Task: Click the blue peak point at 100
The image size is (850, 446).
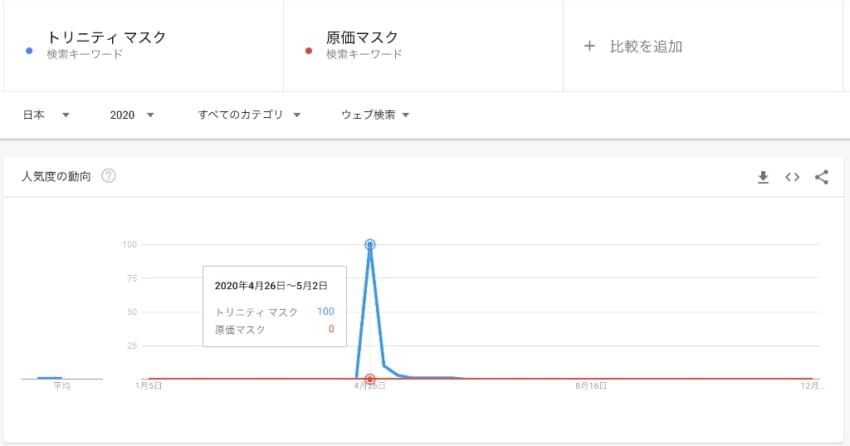Action: click(x=370, y=244)
